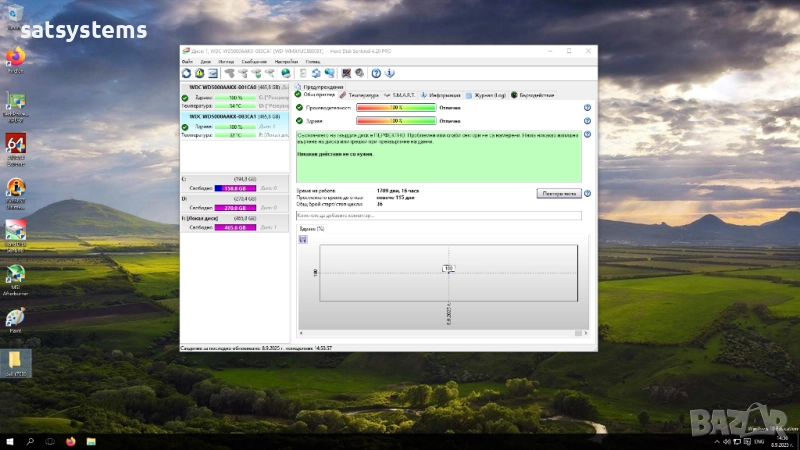This screenshot has width=800, height=450.
Task: Click the info icon in toolbar
Action: click(389, 73)
